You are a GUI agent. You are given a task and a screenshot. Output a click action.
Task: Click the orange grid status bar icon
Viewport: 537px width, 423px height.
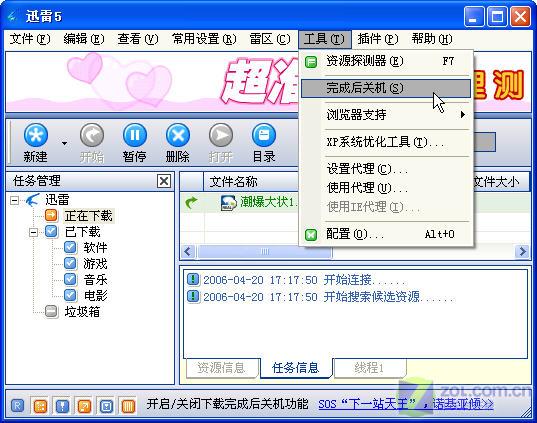point(40,406)
